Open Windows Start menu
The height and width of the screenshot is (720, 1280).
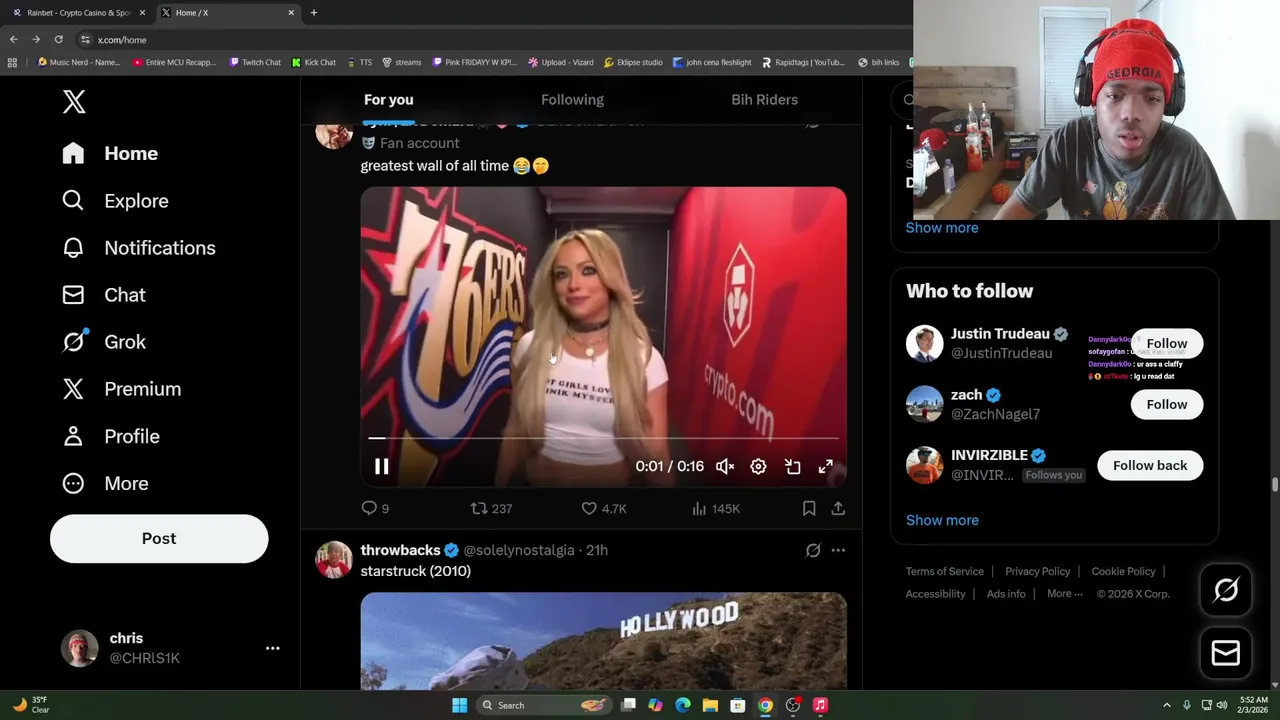pyautogui.click(x=459, y=705)
